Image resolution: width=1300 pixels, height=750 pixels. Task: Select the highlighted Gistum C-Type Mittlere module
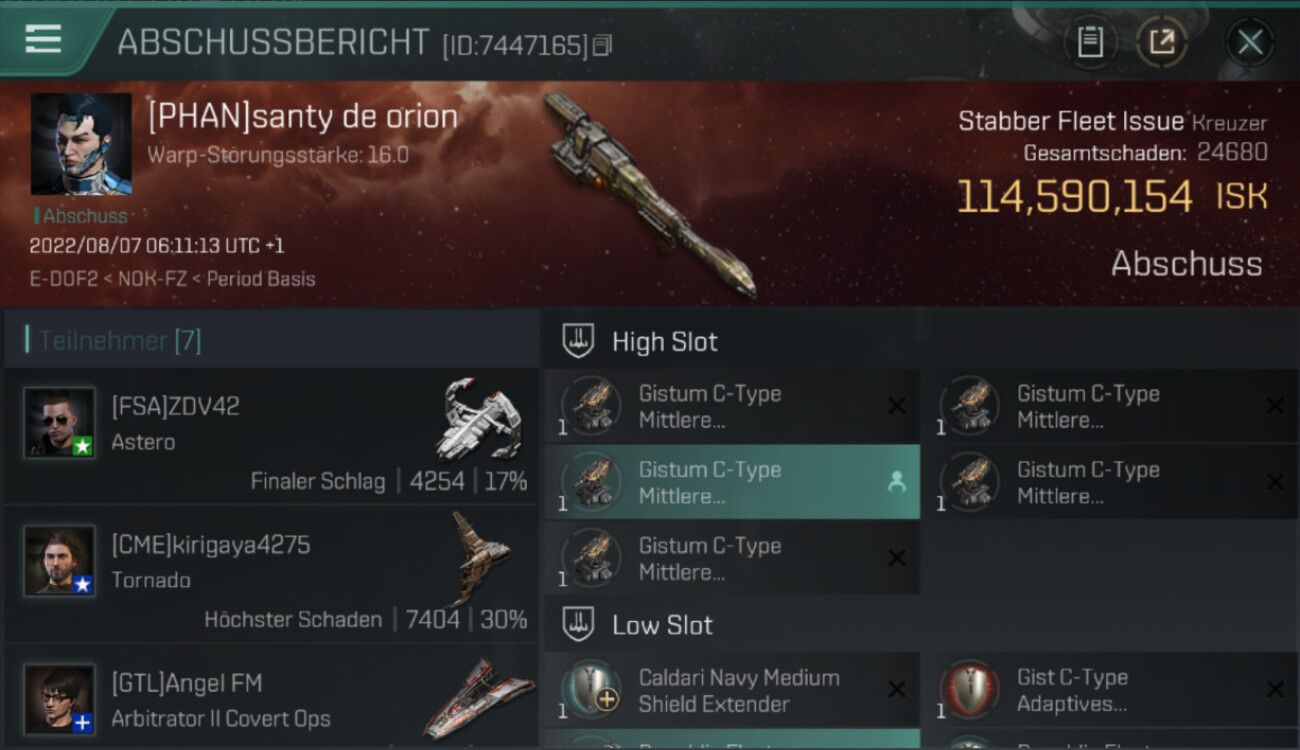[731, 482]
